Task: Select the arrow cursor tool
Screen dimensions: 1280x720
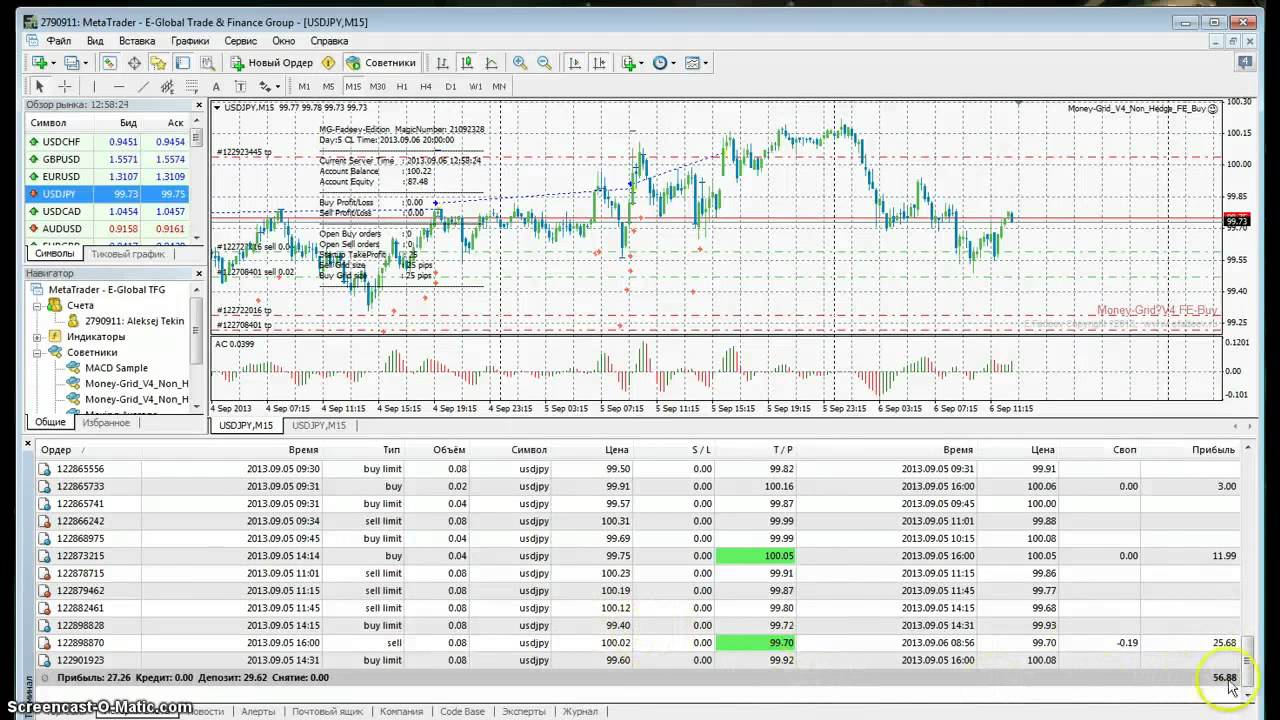Action: click(x=40, y=86)
